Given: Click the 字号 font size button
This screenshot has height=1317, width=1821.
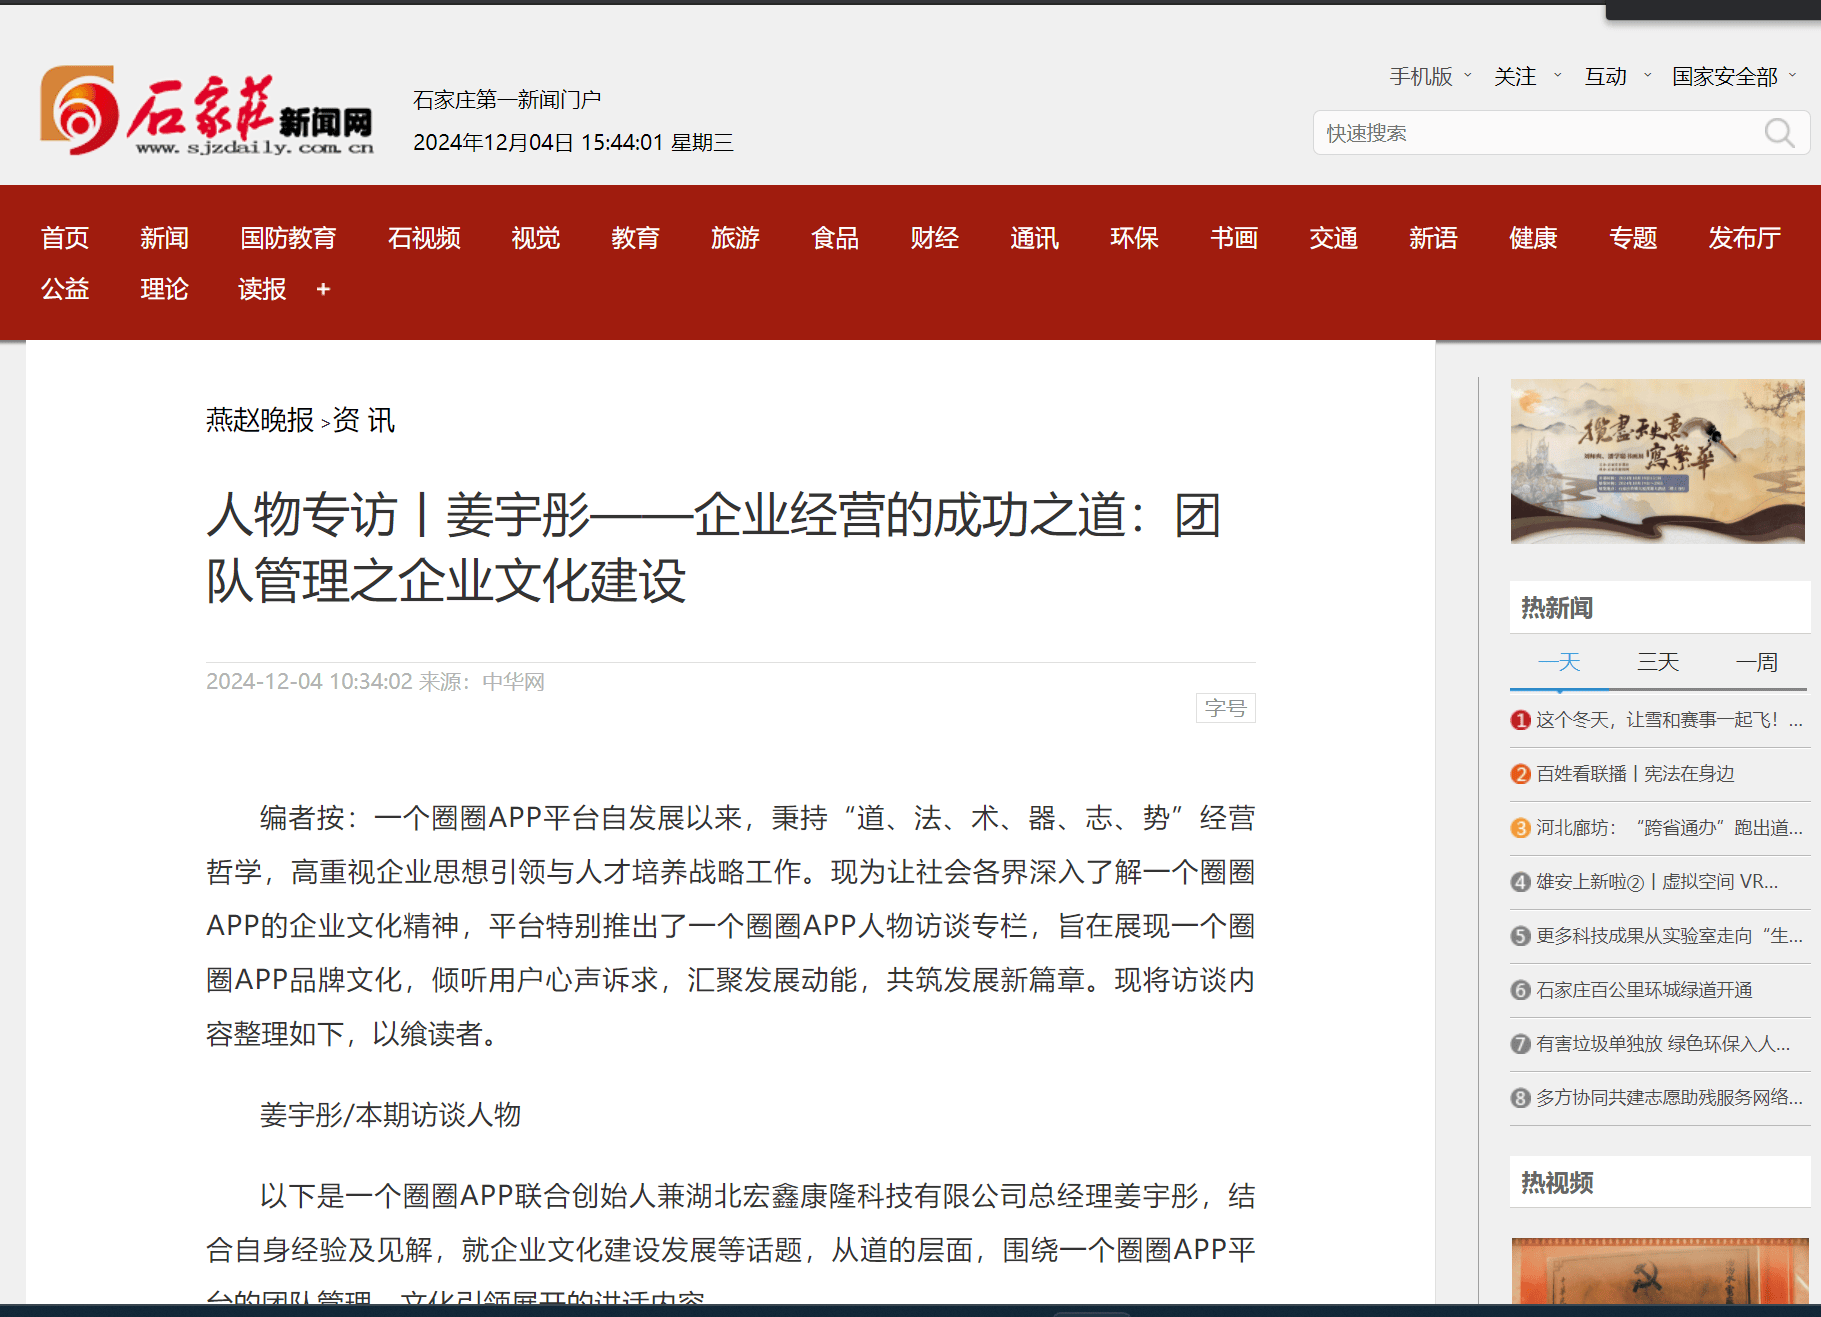Looking at the screenshot, I should coord(1225,708).
